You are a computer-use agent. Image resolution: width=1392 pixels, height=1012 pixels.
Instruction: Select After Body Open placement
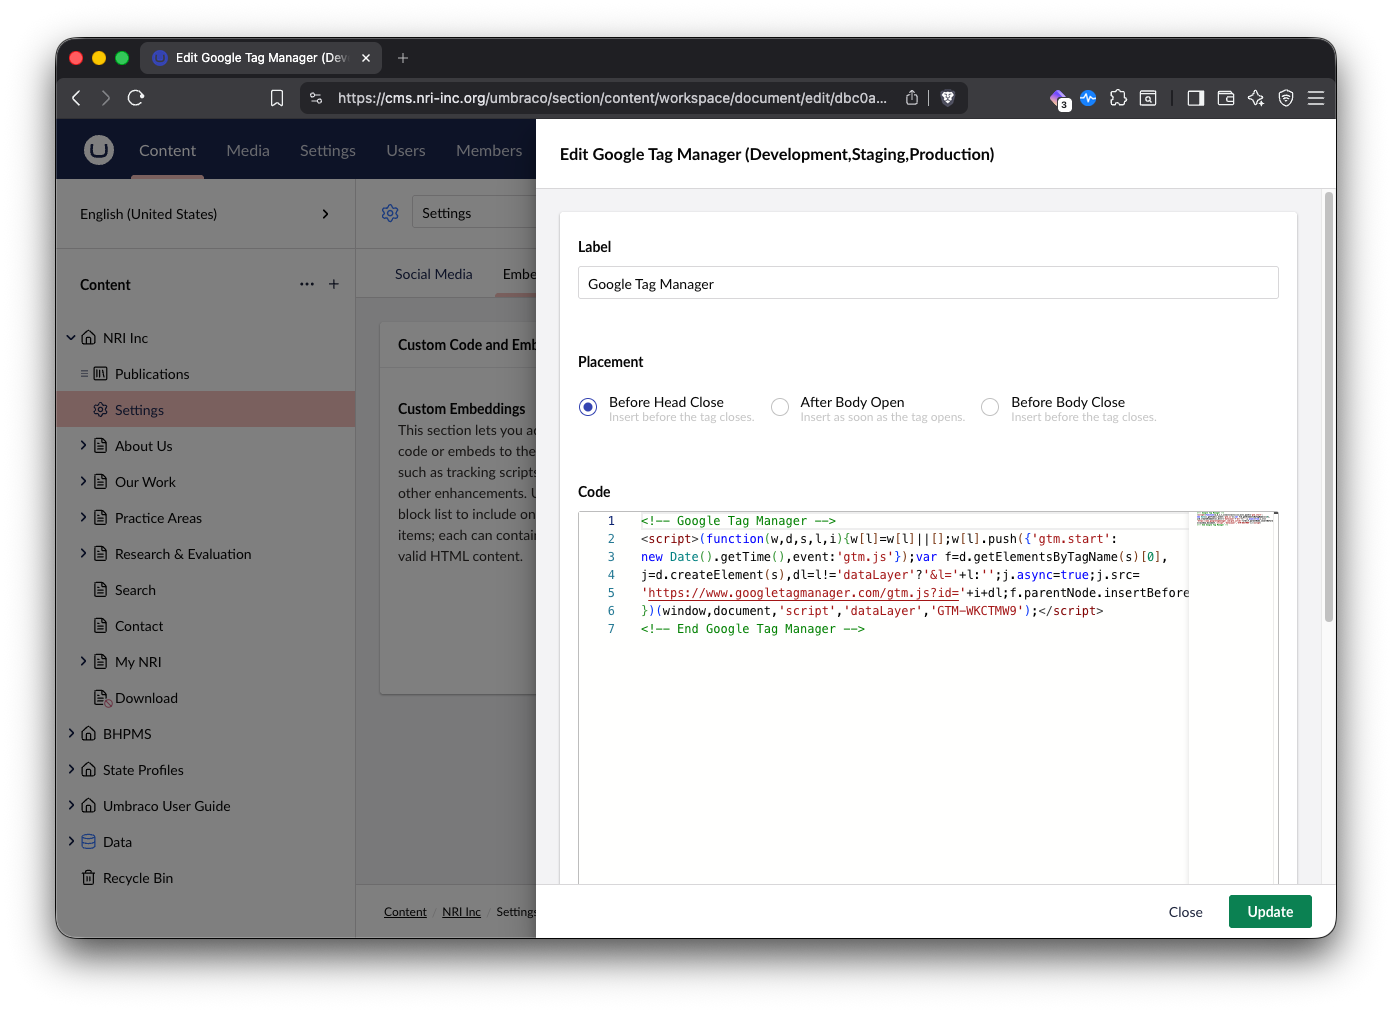(x=780, y=407)
